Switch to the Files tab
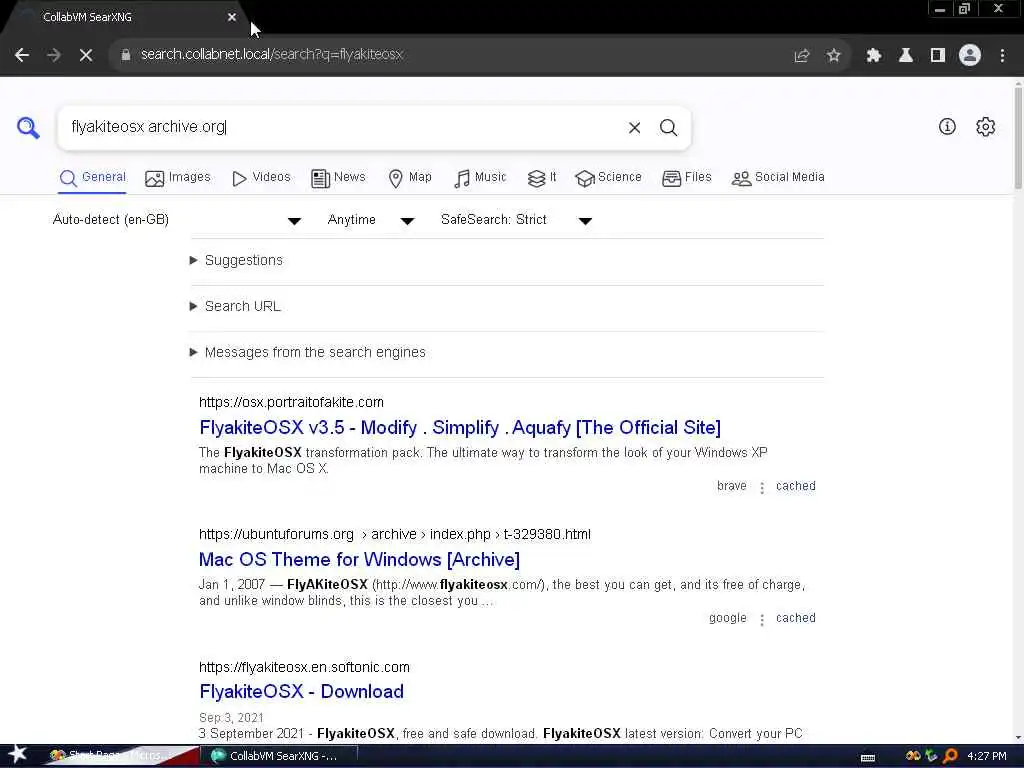Screen dimensions: 1024x768 coord(686,178)
